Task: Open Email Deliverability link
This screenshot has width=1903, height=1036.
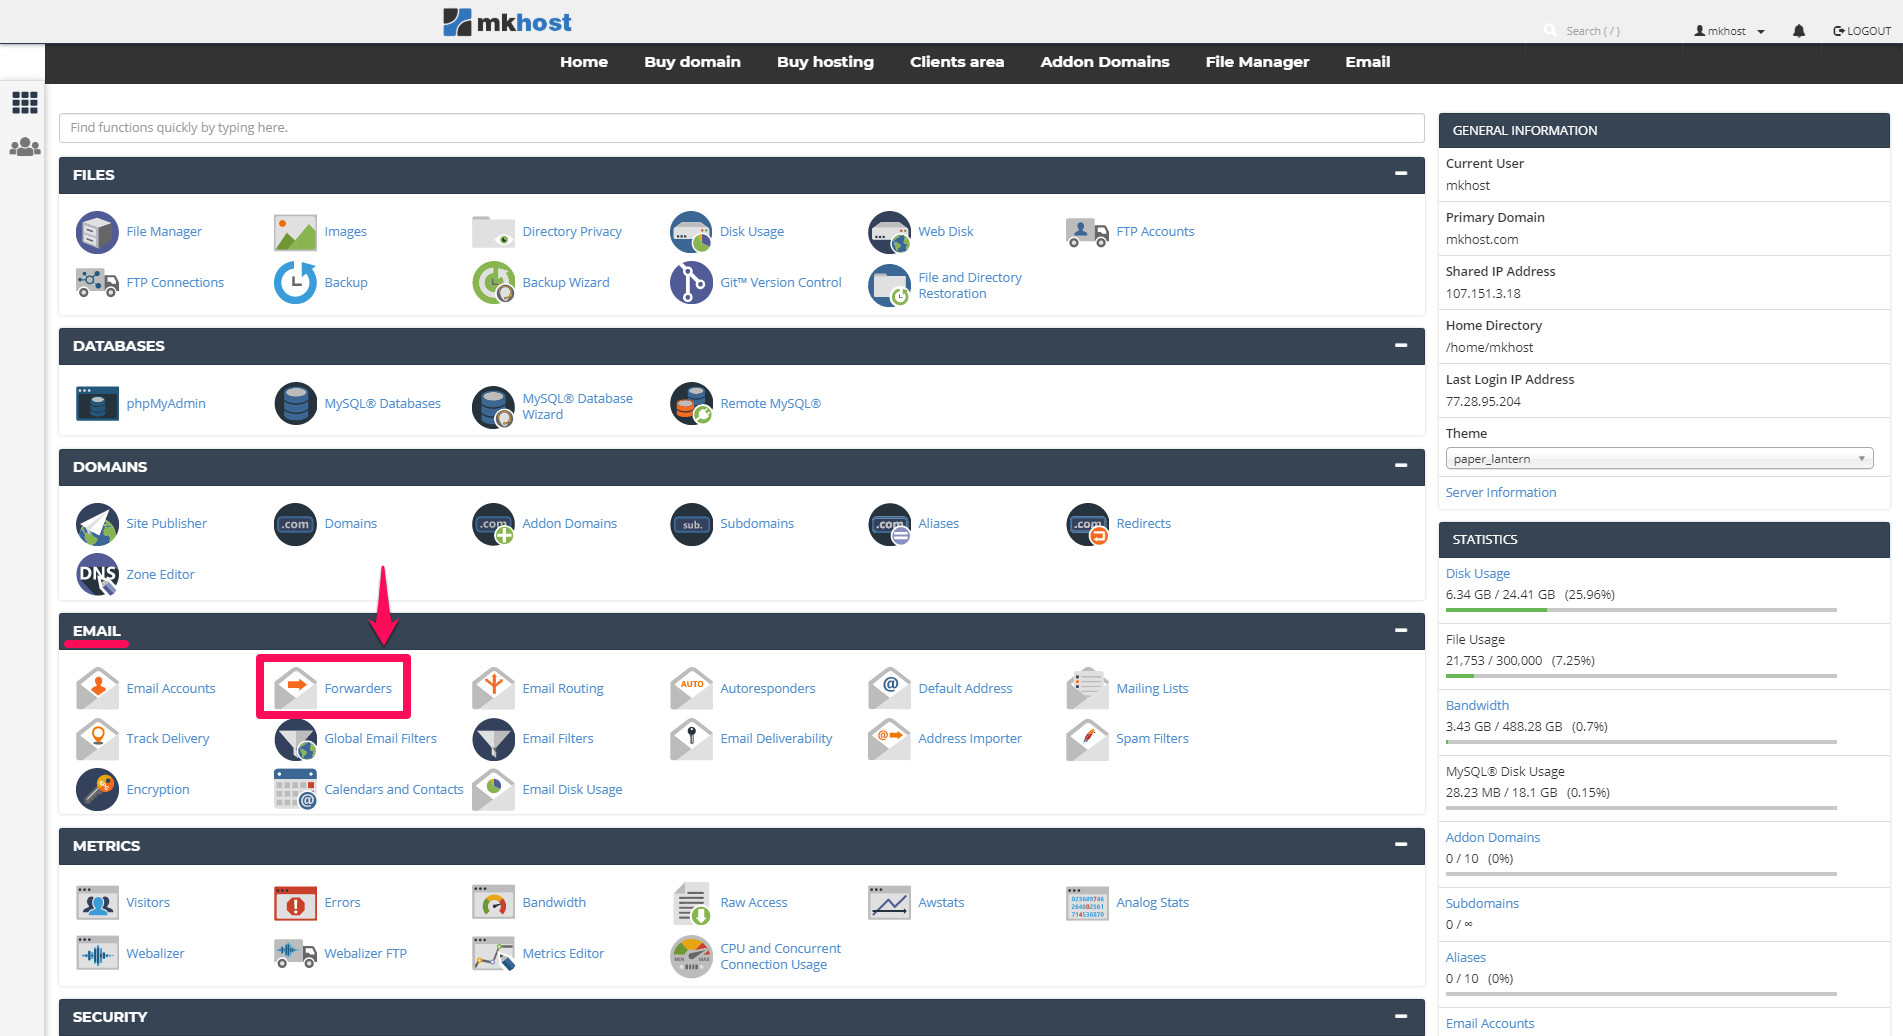Action: pos(776,739)
